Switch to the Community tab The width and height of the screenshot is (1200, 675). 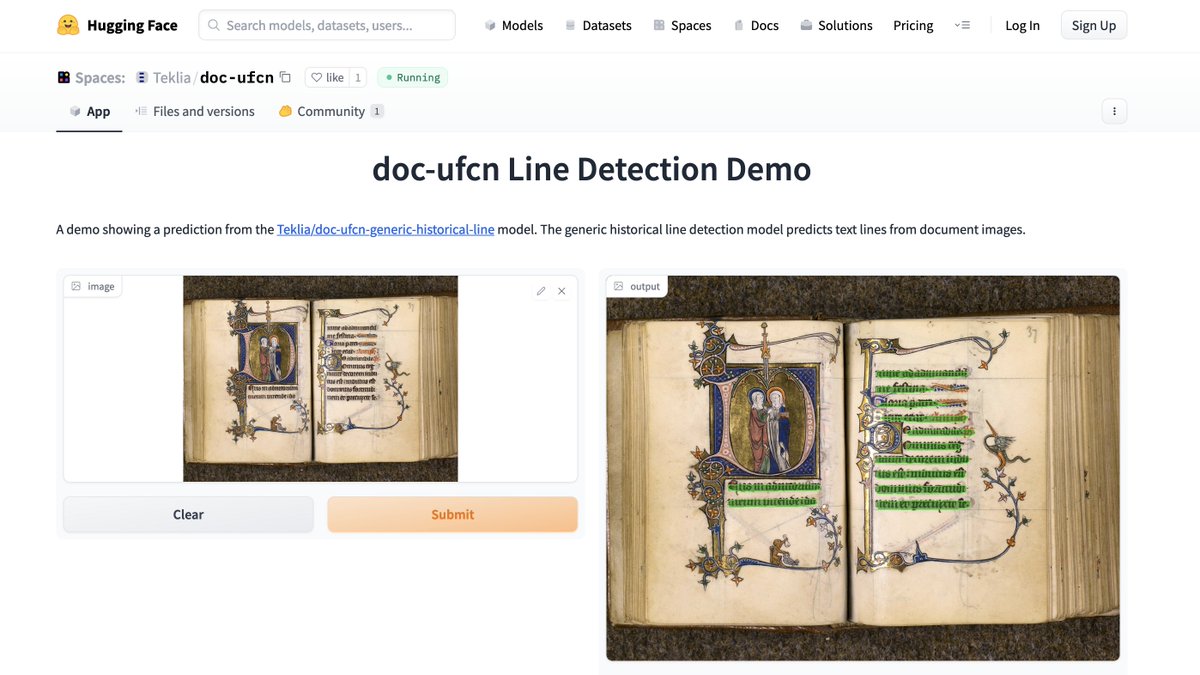[x=331, y=111]
